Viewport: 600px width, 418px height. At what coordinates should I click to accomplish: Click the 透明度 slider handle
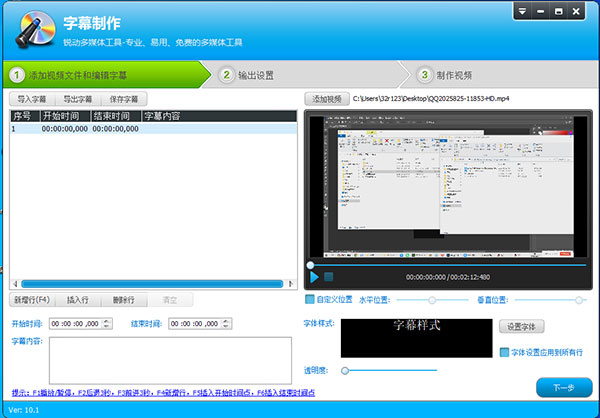click(345, 370)
